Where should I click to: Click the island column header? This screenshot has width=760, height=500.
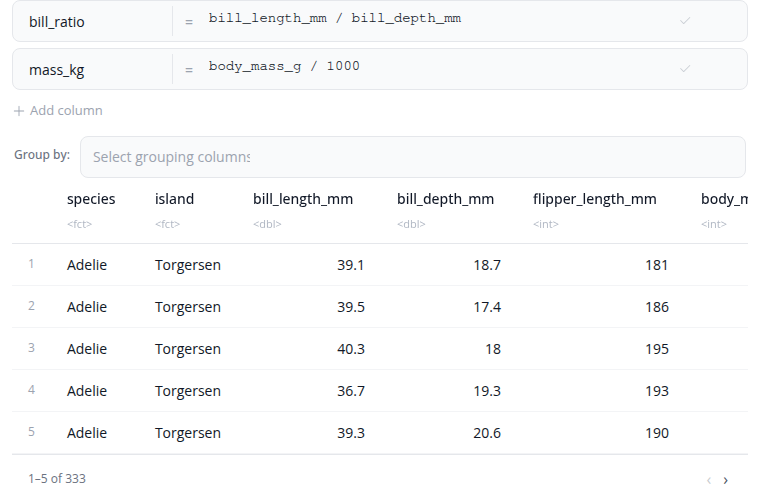coord(174,199)
